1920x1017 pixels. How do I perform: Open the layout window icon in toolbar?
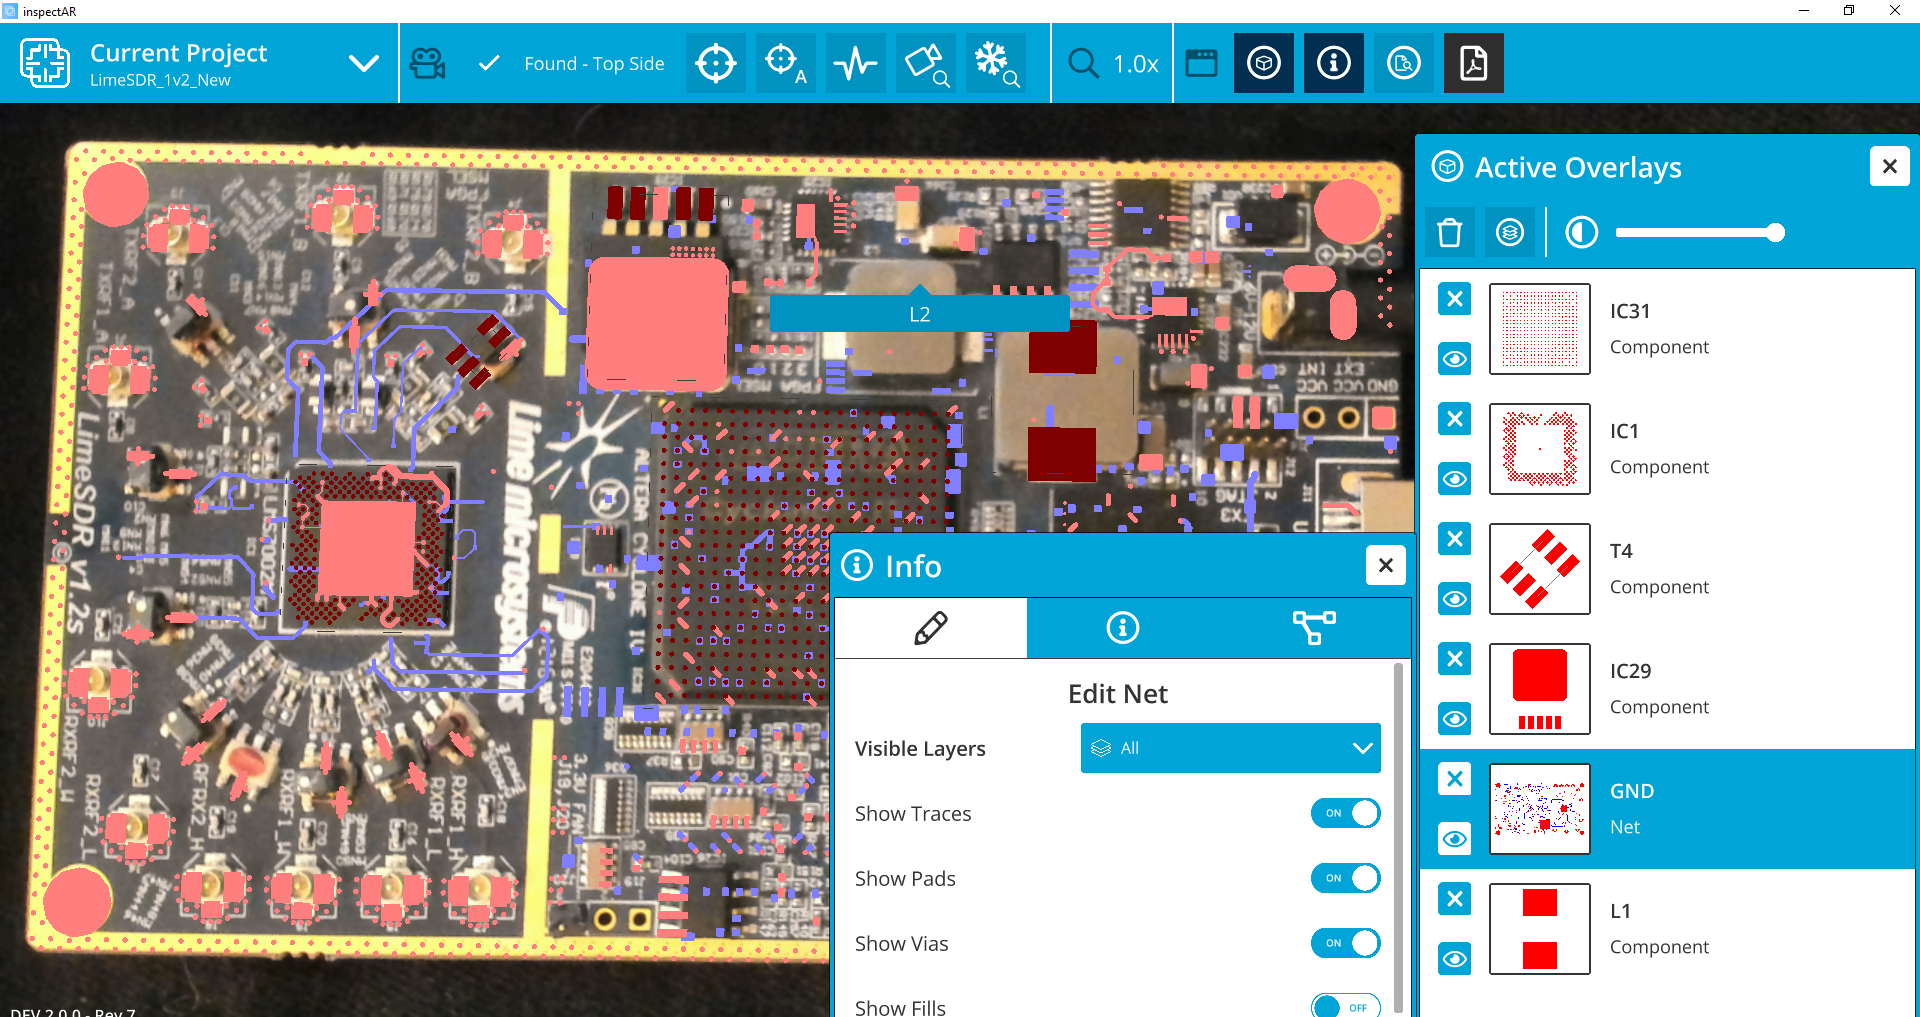[x=1201, y=63]
